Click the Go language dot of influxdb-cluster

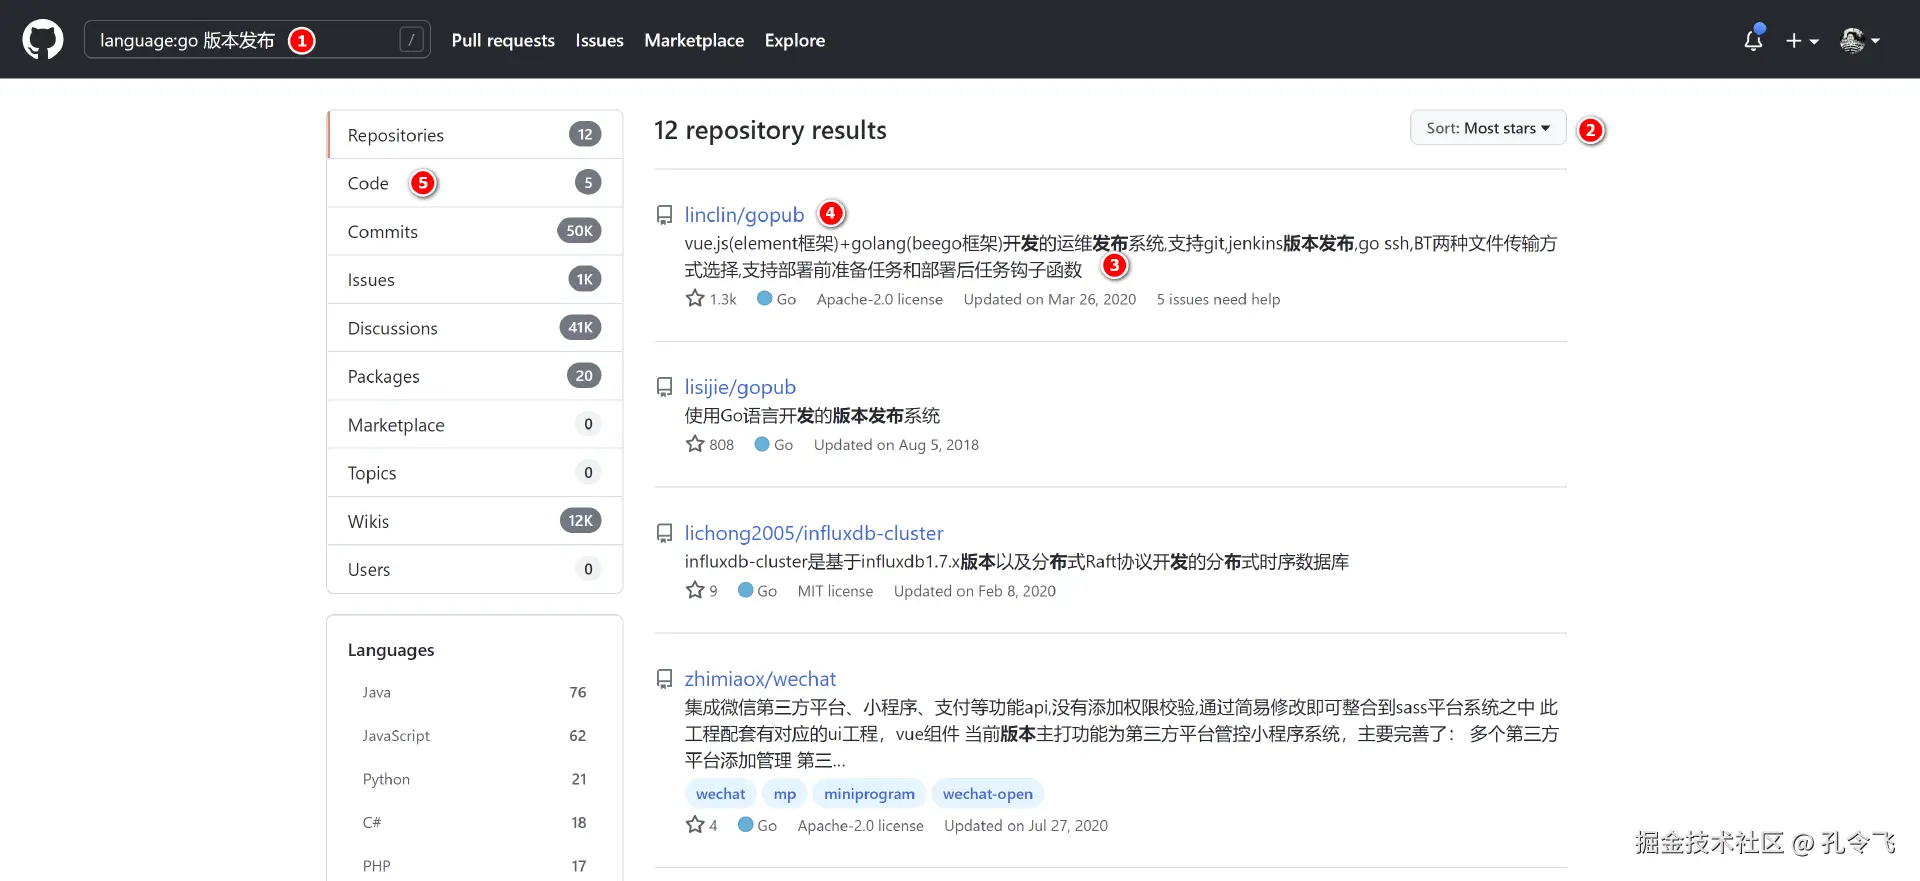coord(745,590)
